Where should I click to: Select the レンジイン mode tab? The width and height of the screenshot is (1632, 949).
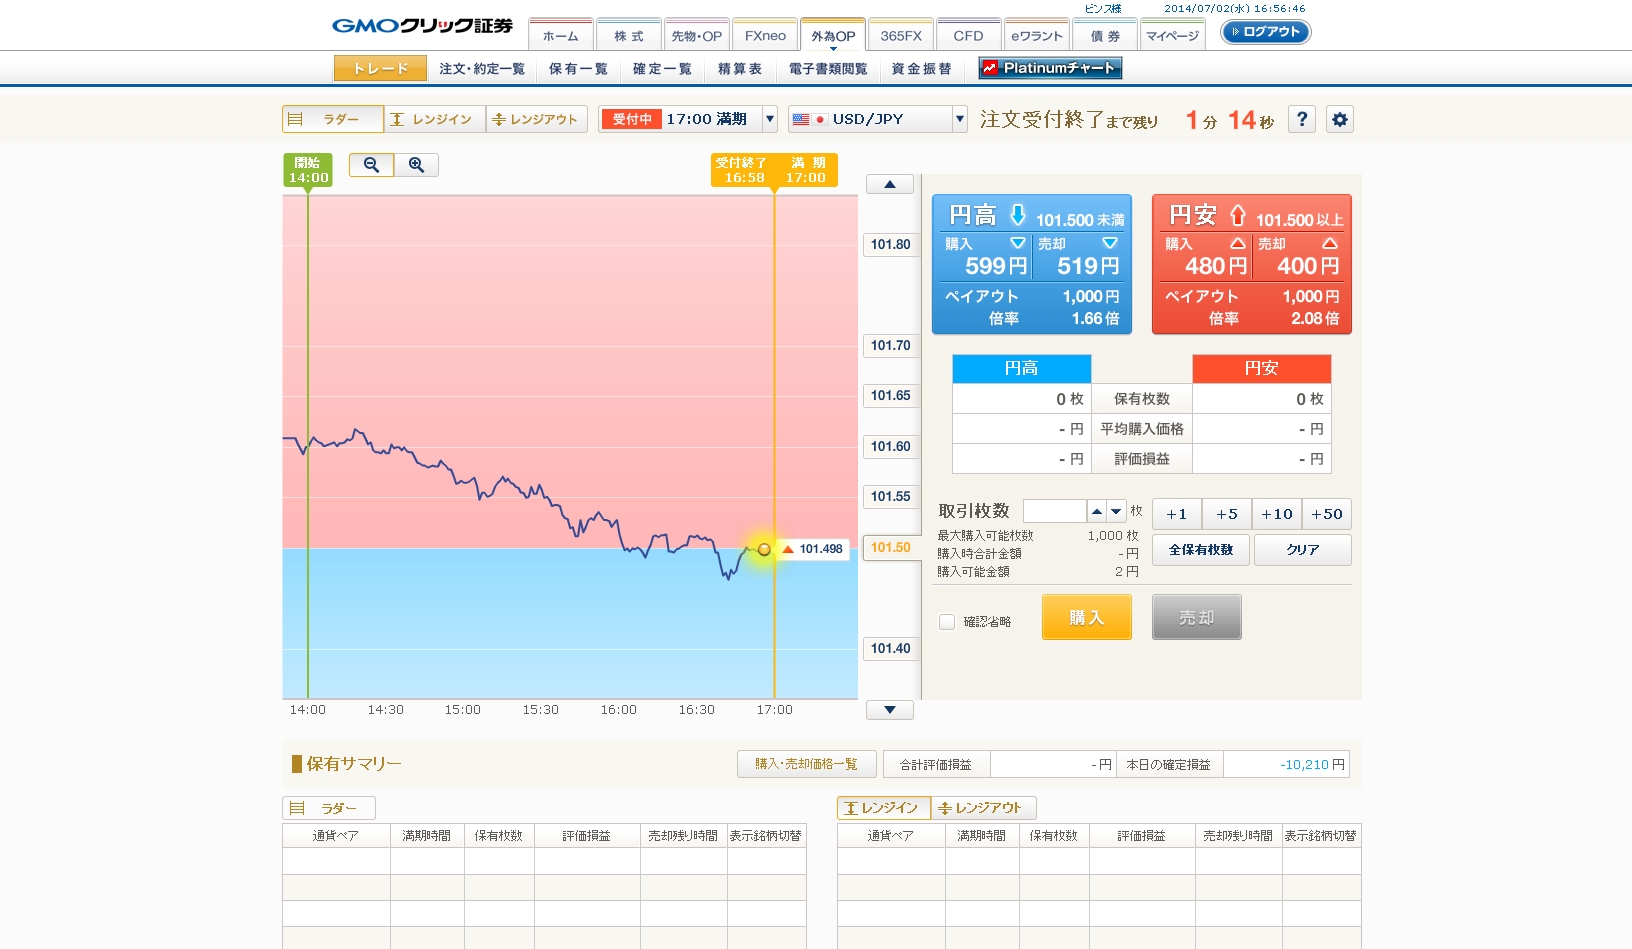coord(435,119)
